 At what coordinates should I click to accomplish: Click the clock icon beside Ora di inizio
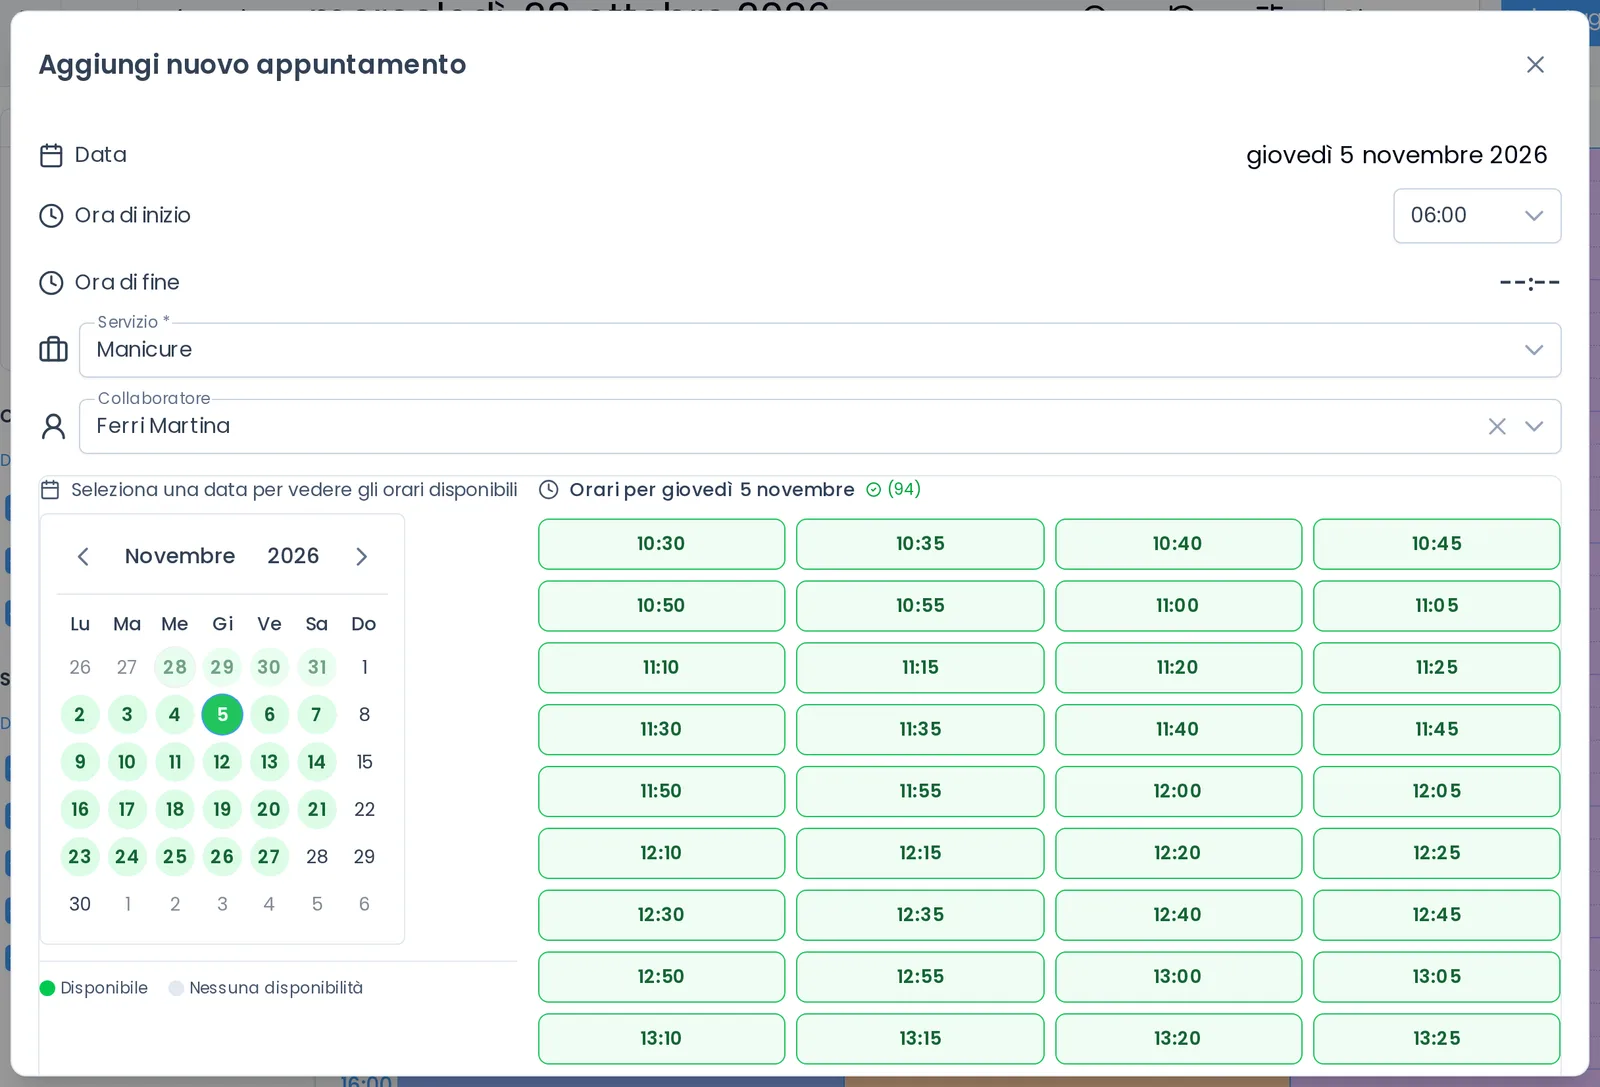click(51, 216)
